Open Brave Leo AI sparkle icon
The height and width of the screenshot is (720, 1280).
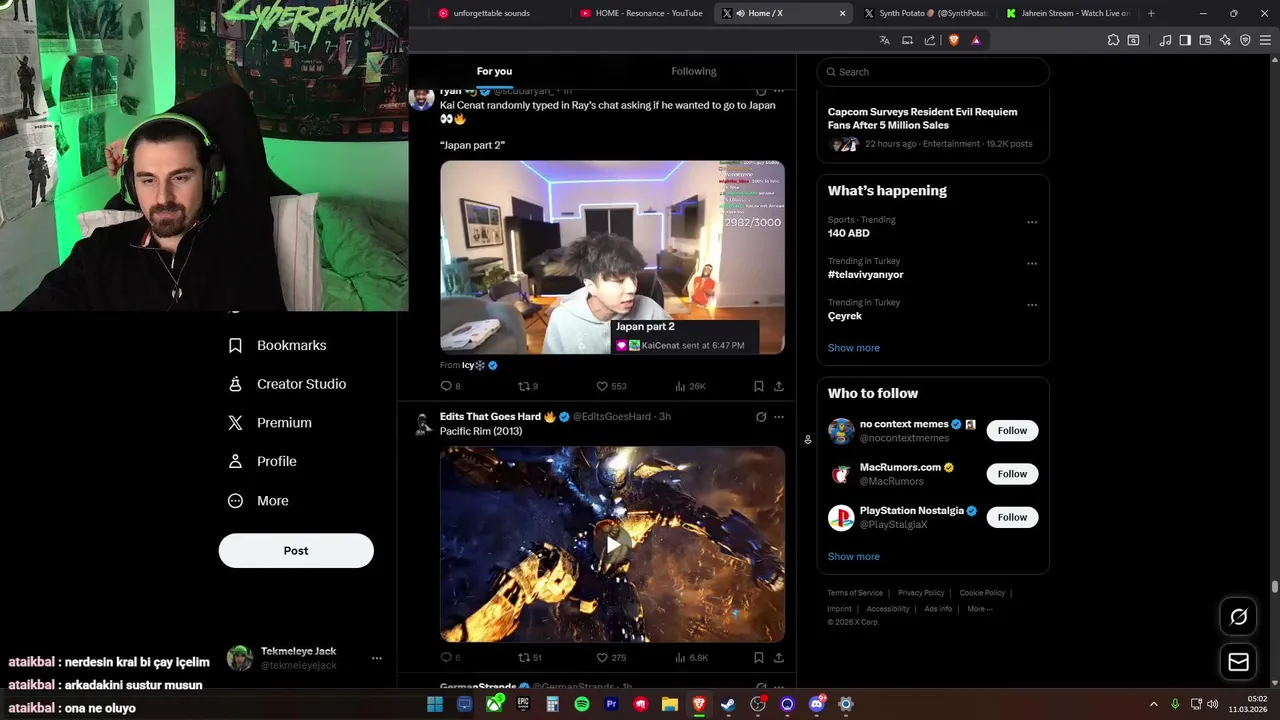[1225, 40]
